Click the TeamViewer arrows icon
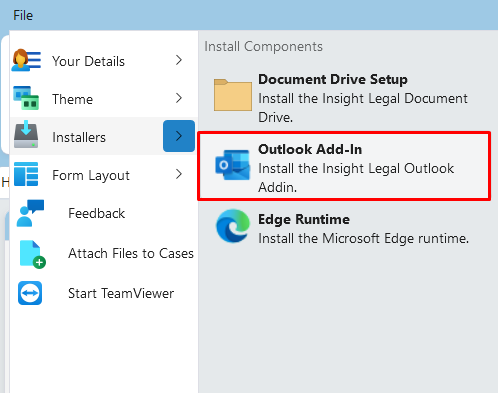The image size is (498, 393). point(30,293)
